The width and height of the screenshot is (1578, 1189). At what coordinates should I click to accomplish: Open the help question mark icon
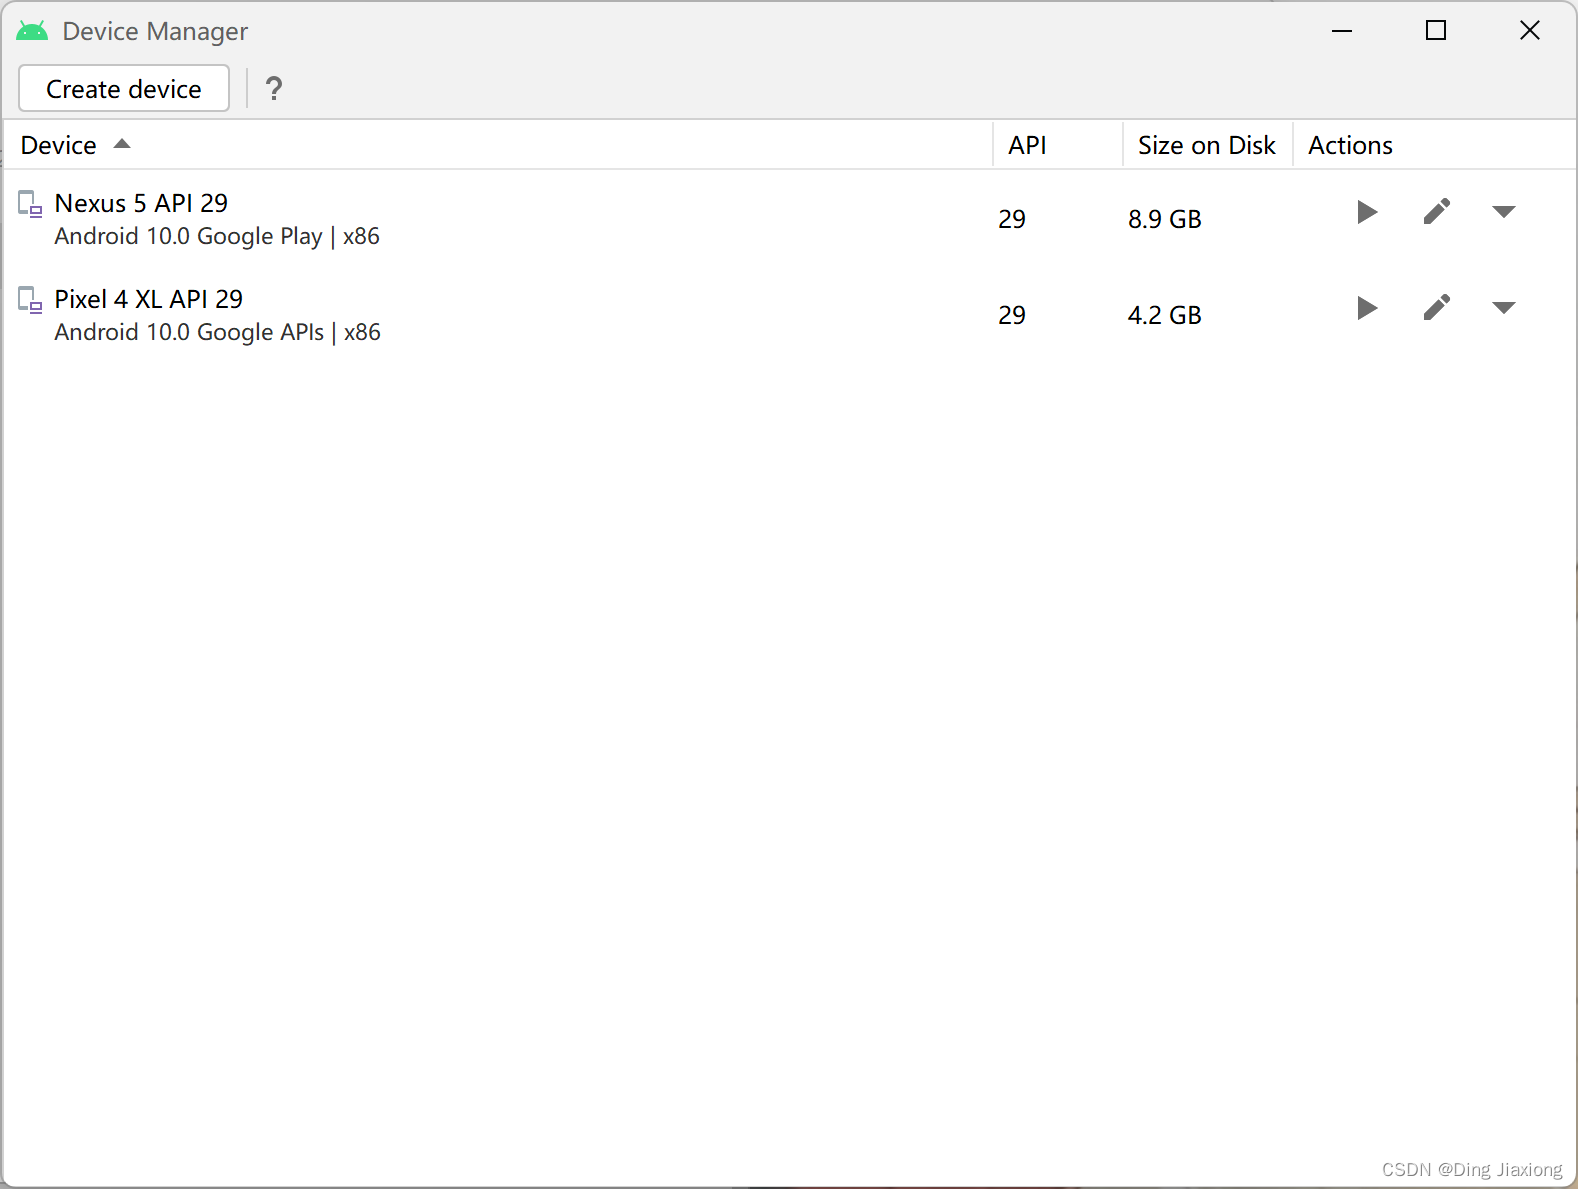(274, 89)
